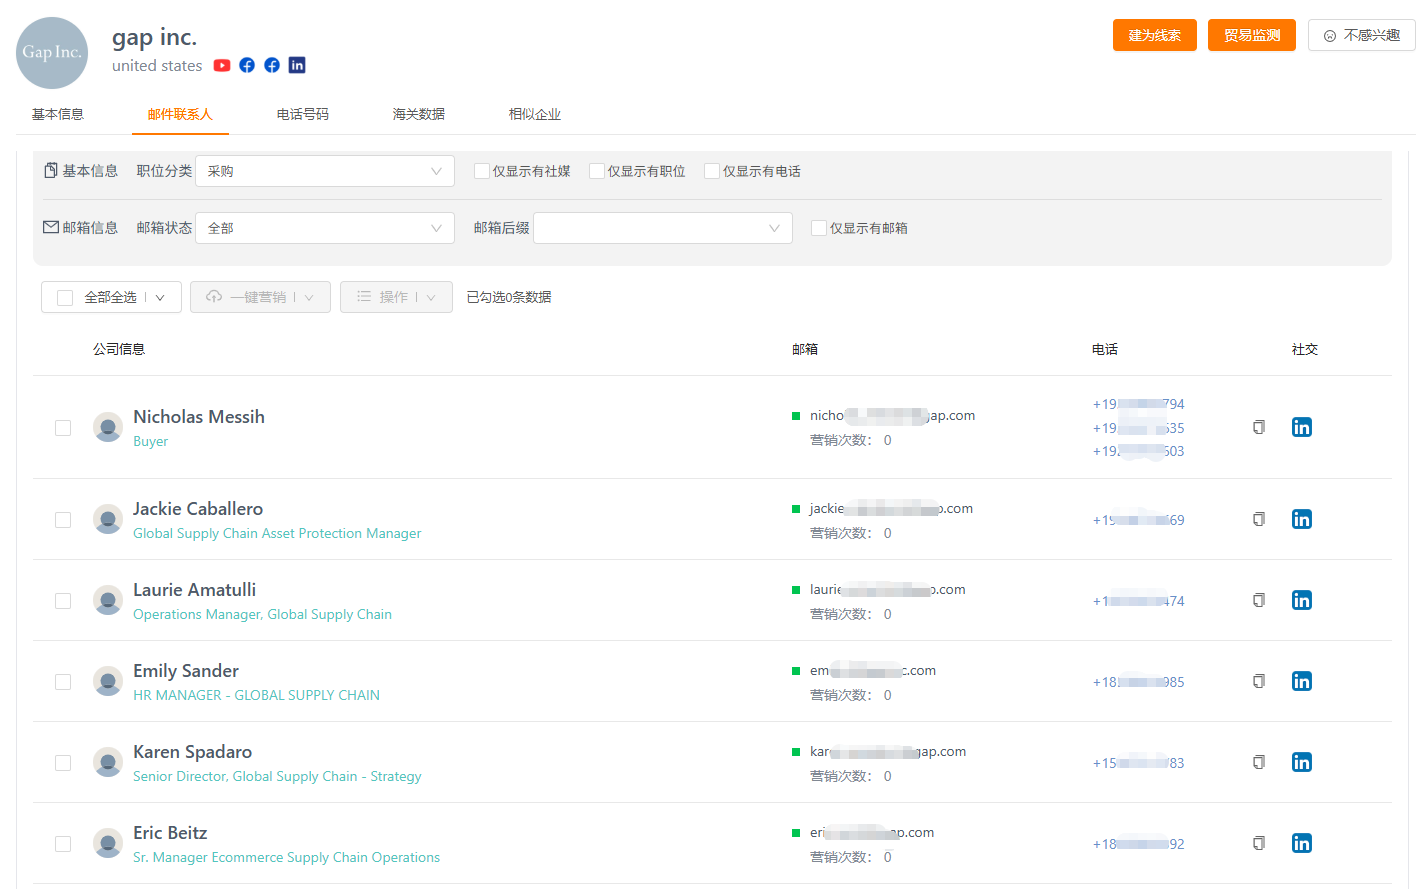Viewport: 1420px width, 889px height.
Task: Copy Laurie Amatulli's contact info icon
Action: pyautogui.click(x=1259, y=600)
